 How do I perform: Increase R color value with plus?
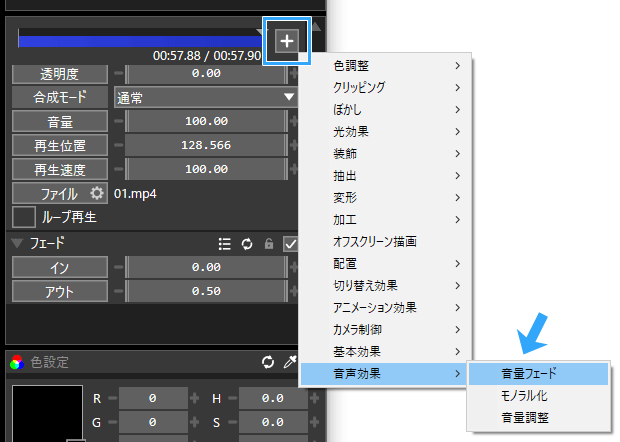[x=194, y=398]
